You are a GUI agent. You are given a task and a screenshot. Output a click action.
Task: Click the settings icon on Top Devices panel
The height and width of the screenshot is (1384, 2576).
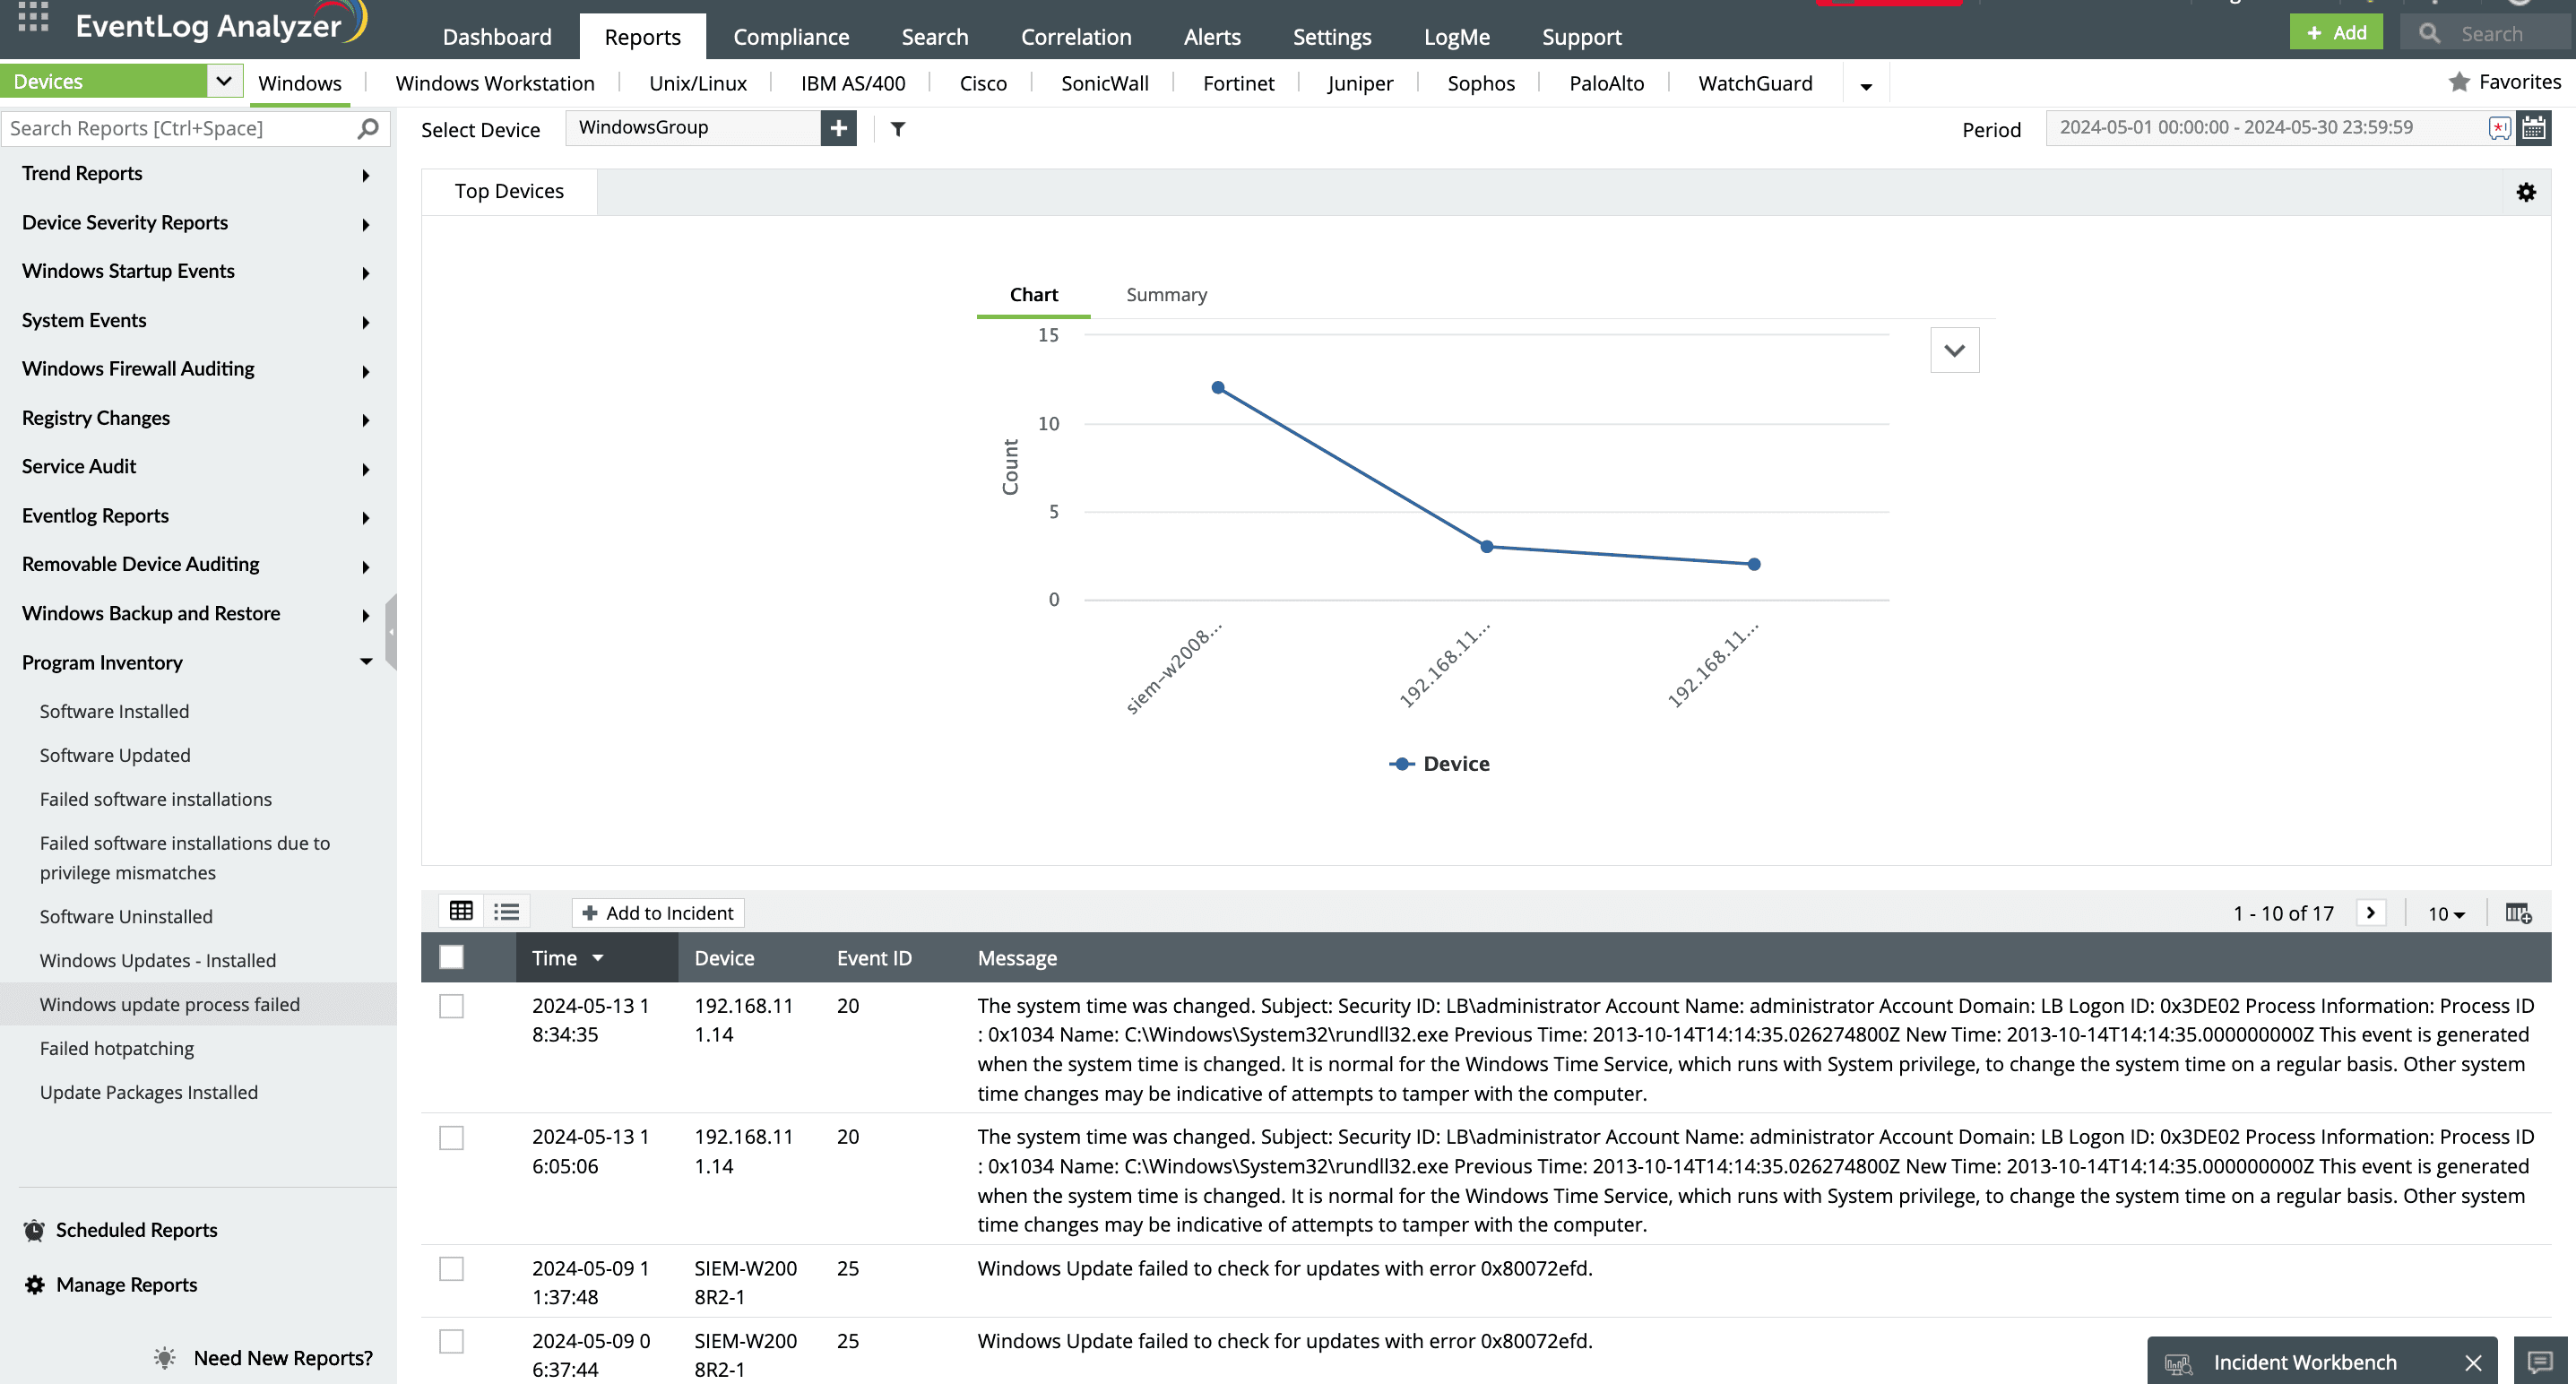coord(2528,193)
